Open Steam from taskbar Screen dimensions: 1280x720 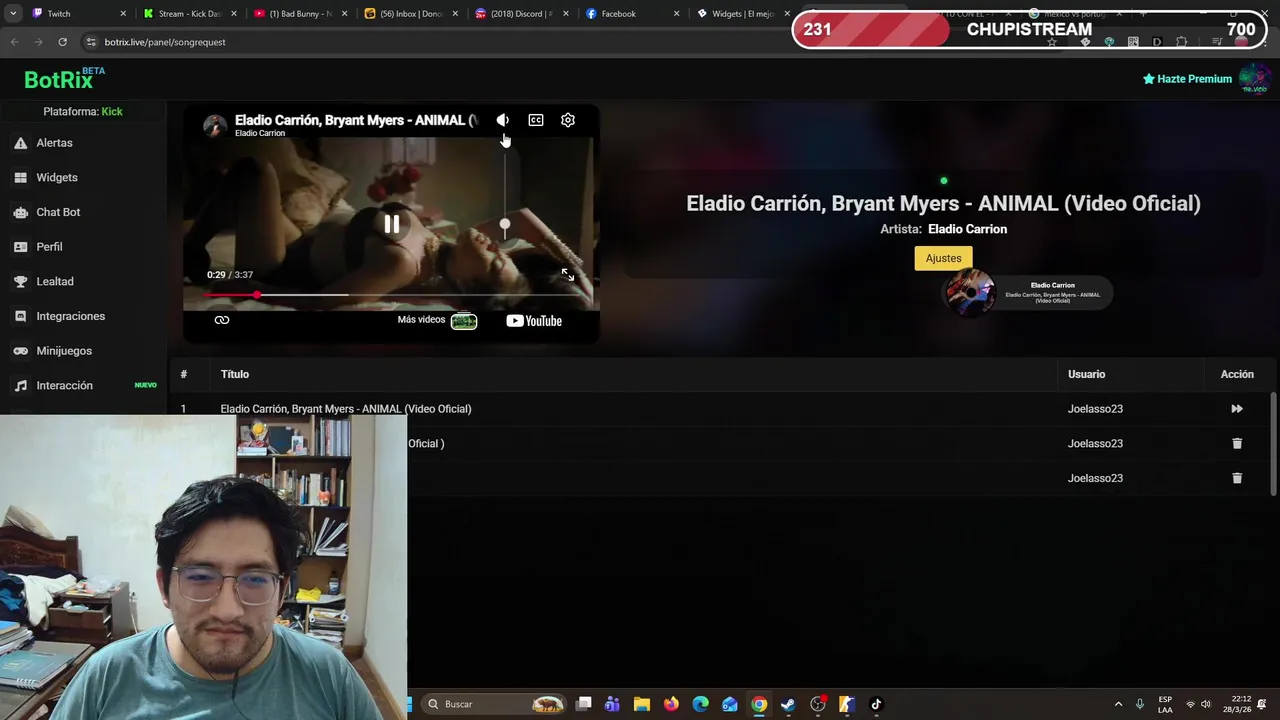click(788, 704)
